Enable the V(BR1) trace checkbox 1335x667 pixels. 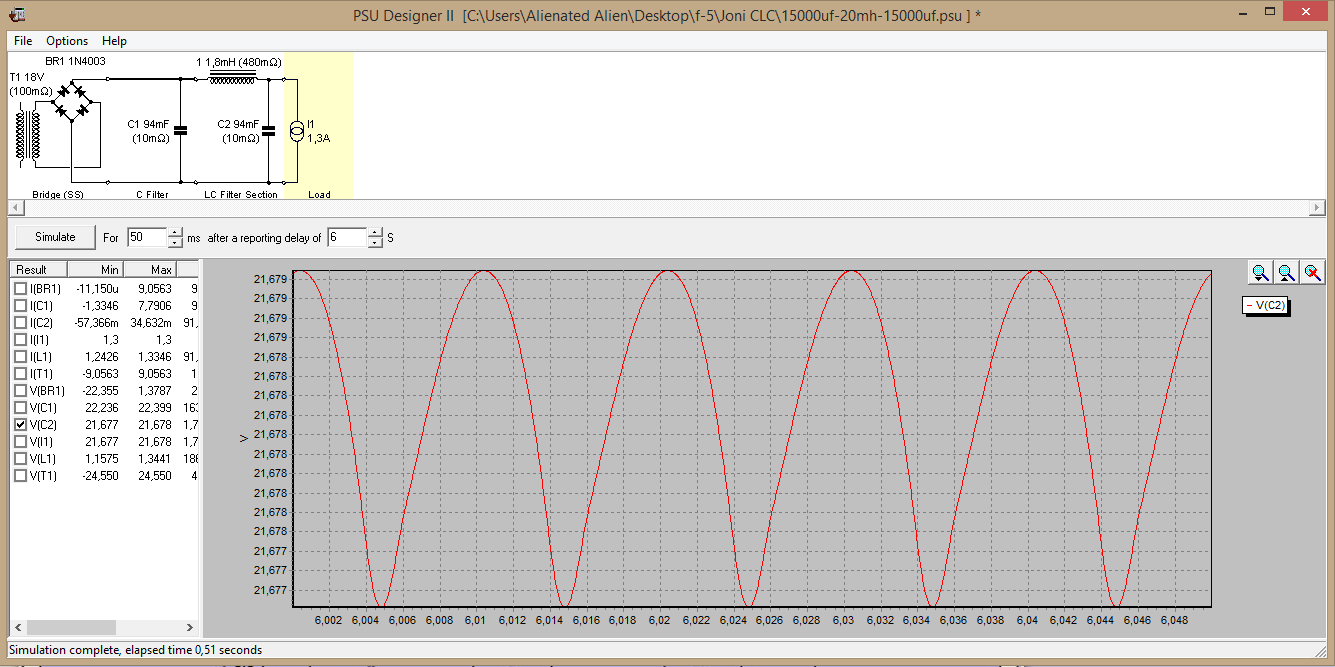tap(20, 390)
